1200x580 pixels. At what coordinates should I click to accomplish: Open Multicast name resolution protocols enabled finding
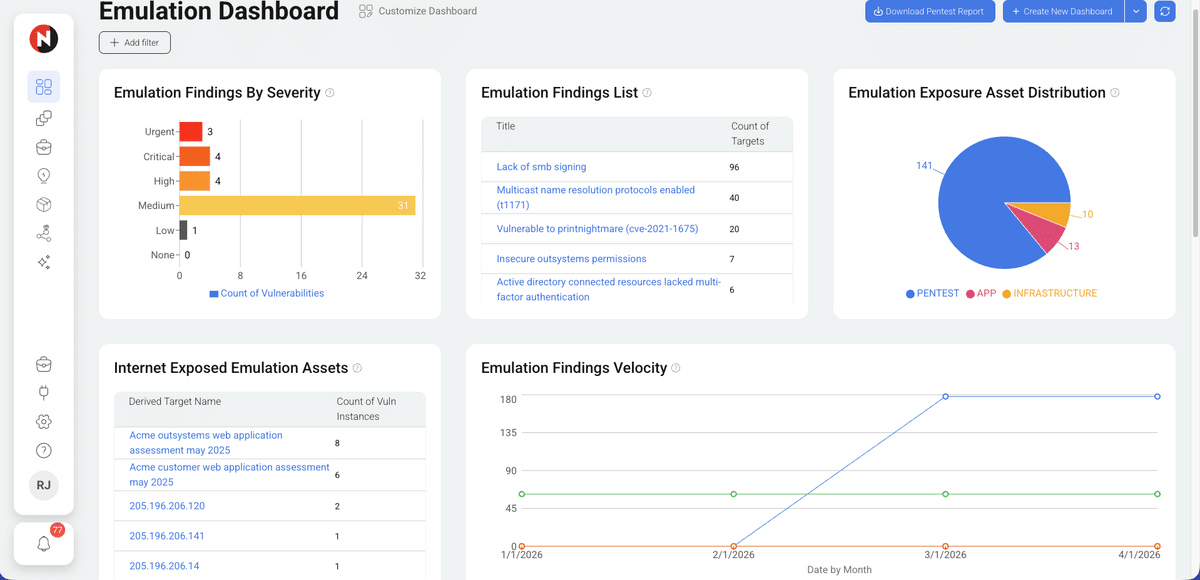click(x=596, y=197)
